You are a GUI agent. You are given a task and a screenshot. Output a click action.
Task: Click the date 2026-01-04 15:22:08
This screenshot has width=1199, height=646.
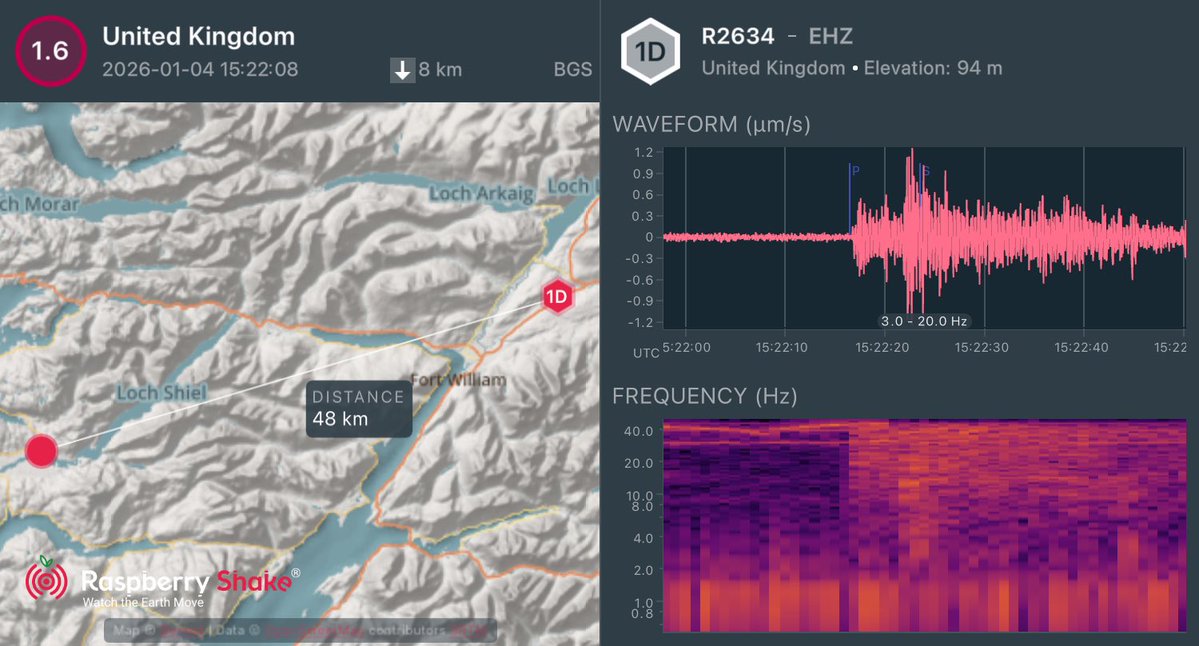[x=200, y=70]
